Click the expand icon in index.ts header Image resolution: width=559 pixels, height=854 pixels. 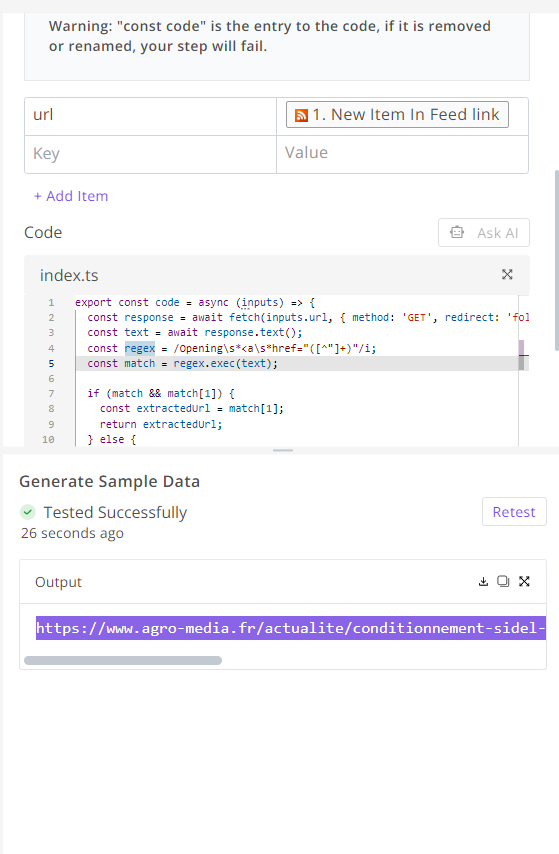click(507, 274)
